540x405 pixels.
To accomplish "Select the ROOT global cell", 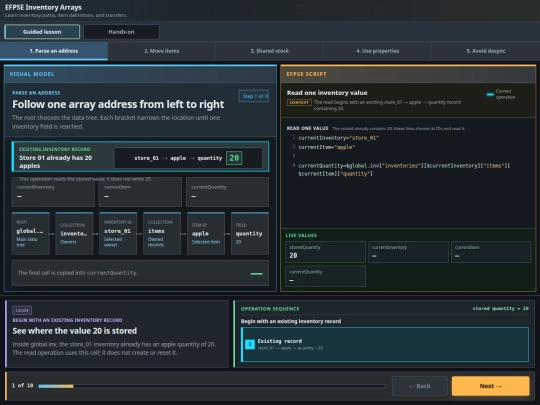I will pos(31,233).
